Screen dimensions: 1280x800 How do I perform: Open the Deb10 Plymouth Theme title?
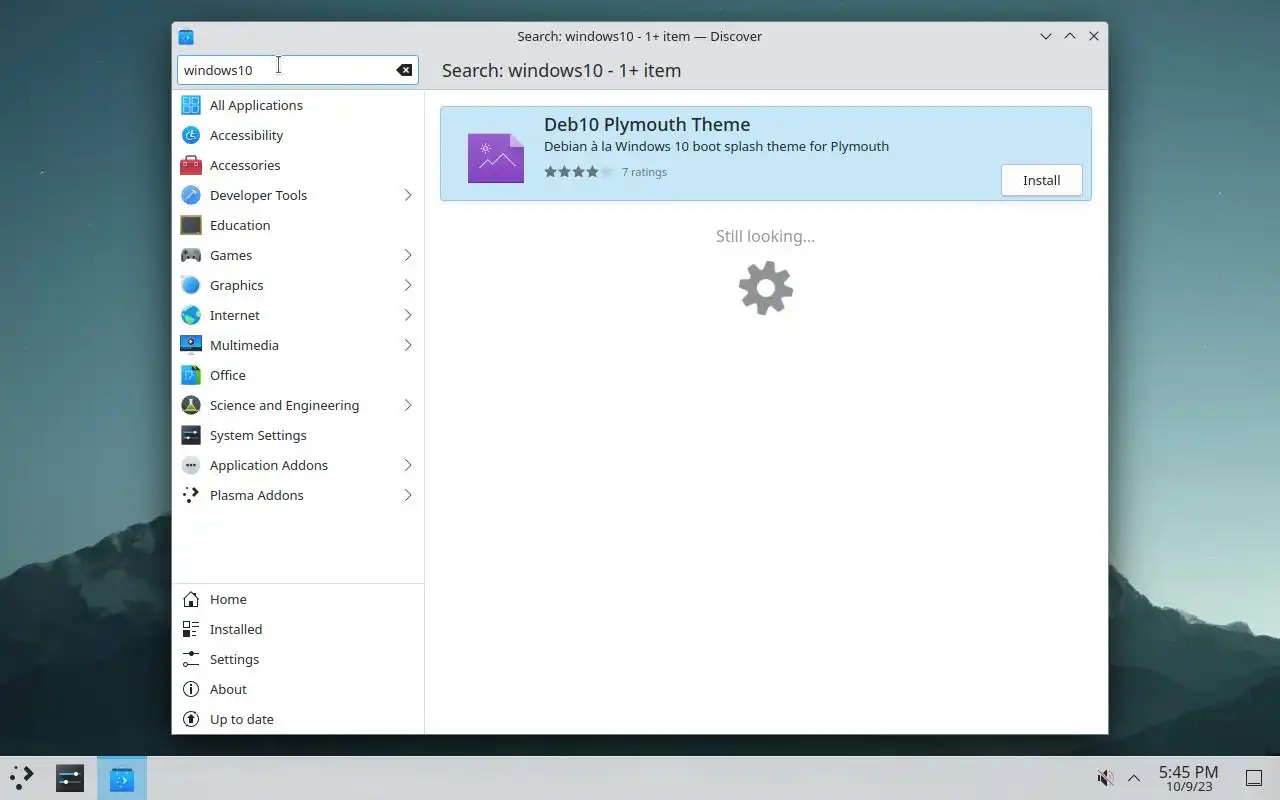[647, 125]
